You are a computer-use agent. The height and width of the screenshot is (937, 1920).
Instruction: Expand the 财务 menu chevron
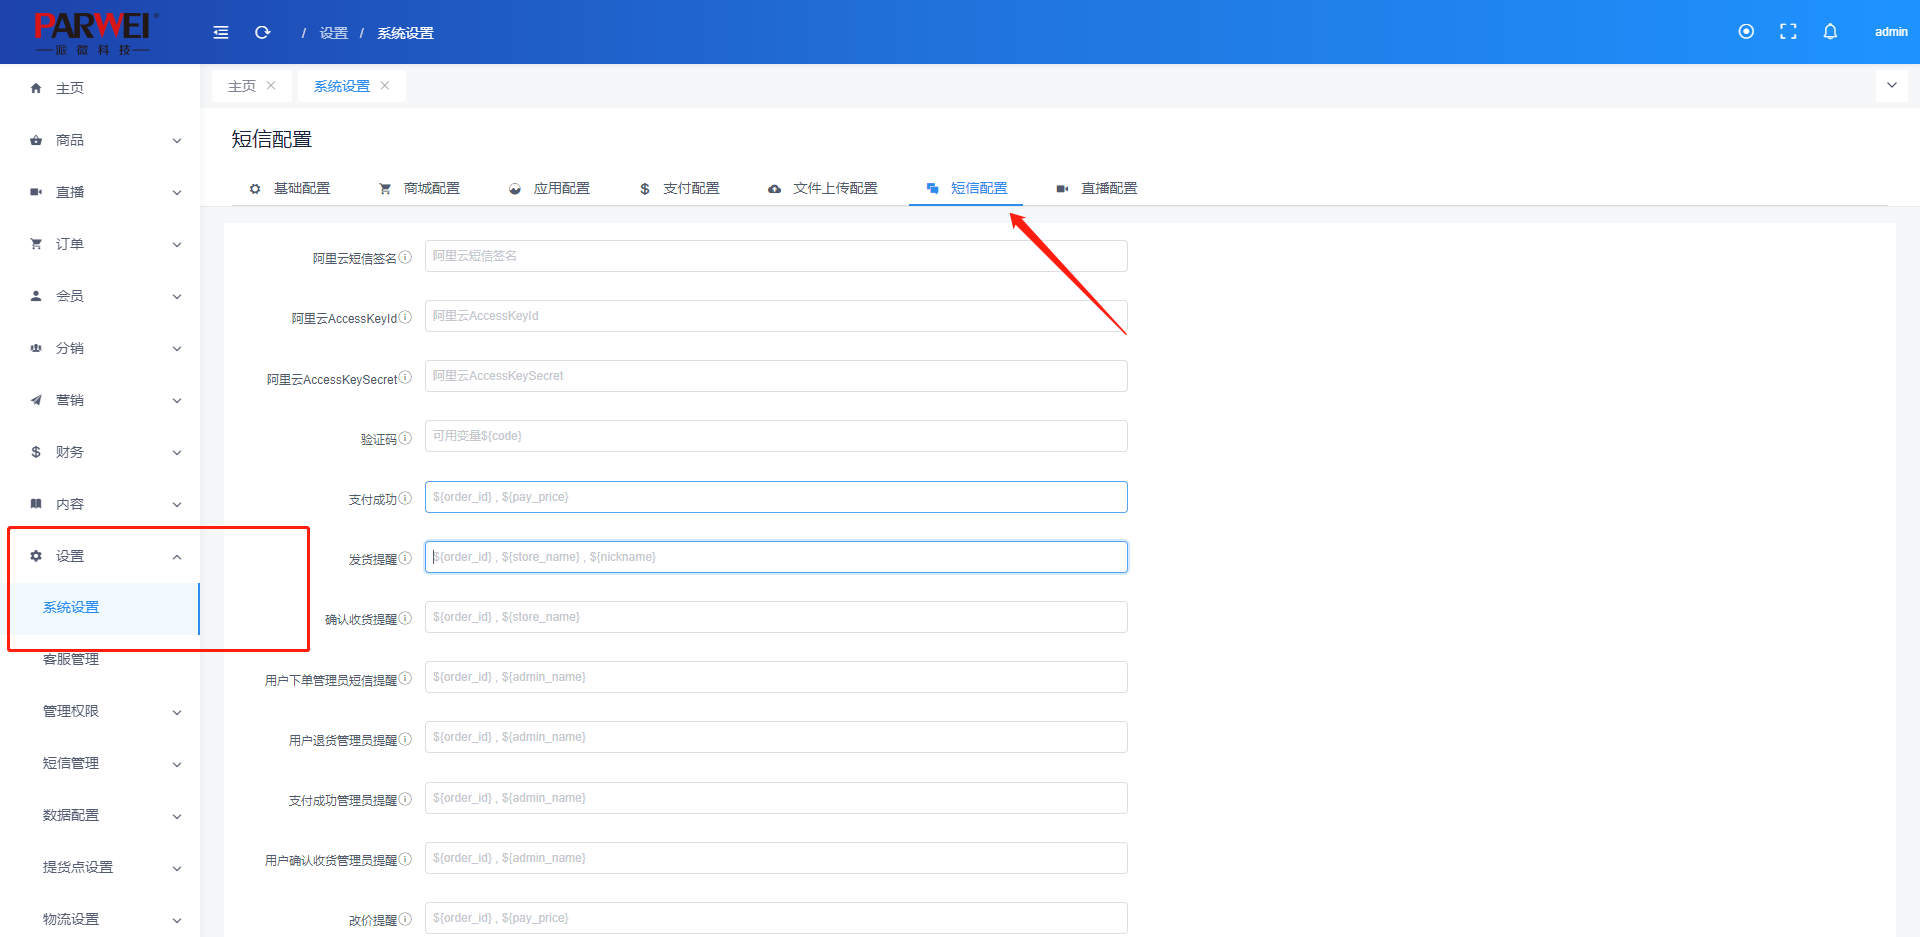(177, 453)
